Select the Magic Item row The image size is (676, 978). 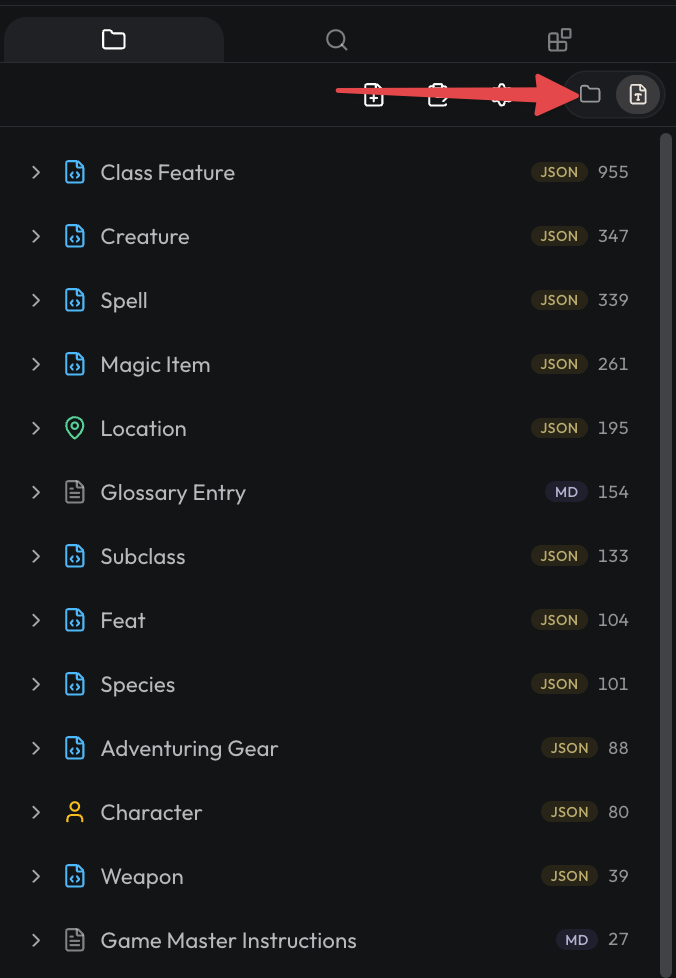[x=329, y=364]
